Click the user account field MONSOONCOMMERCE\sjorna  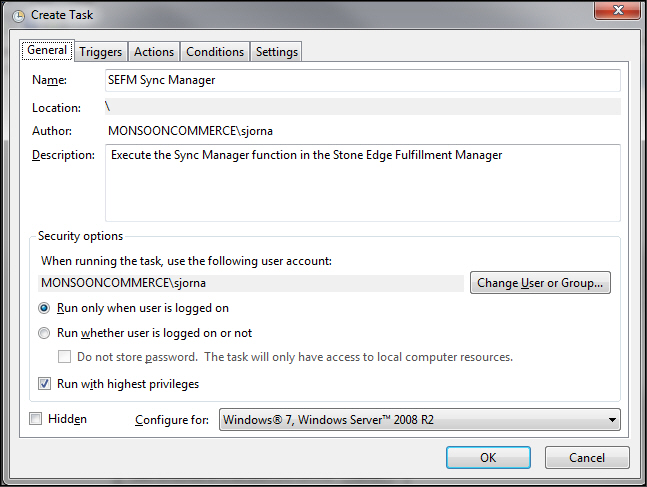(x=251, y=283)
